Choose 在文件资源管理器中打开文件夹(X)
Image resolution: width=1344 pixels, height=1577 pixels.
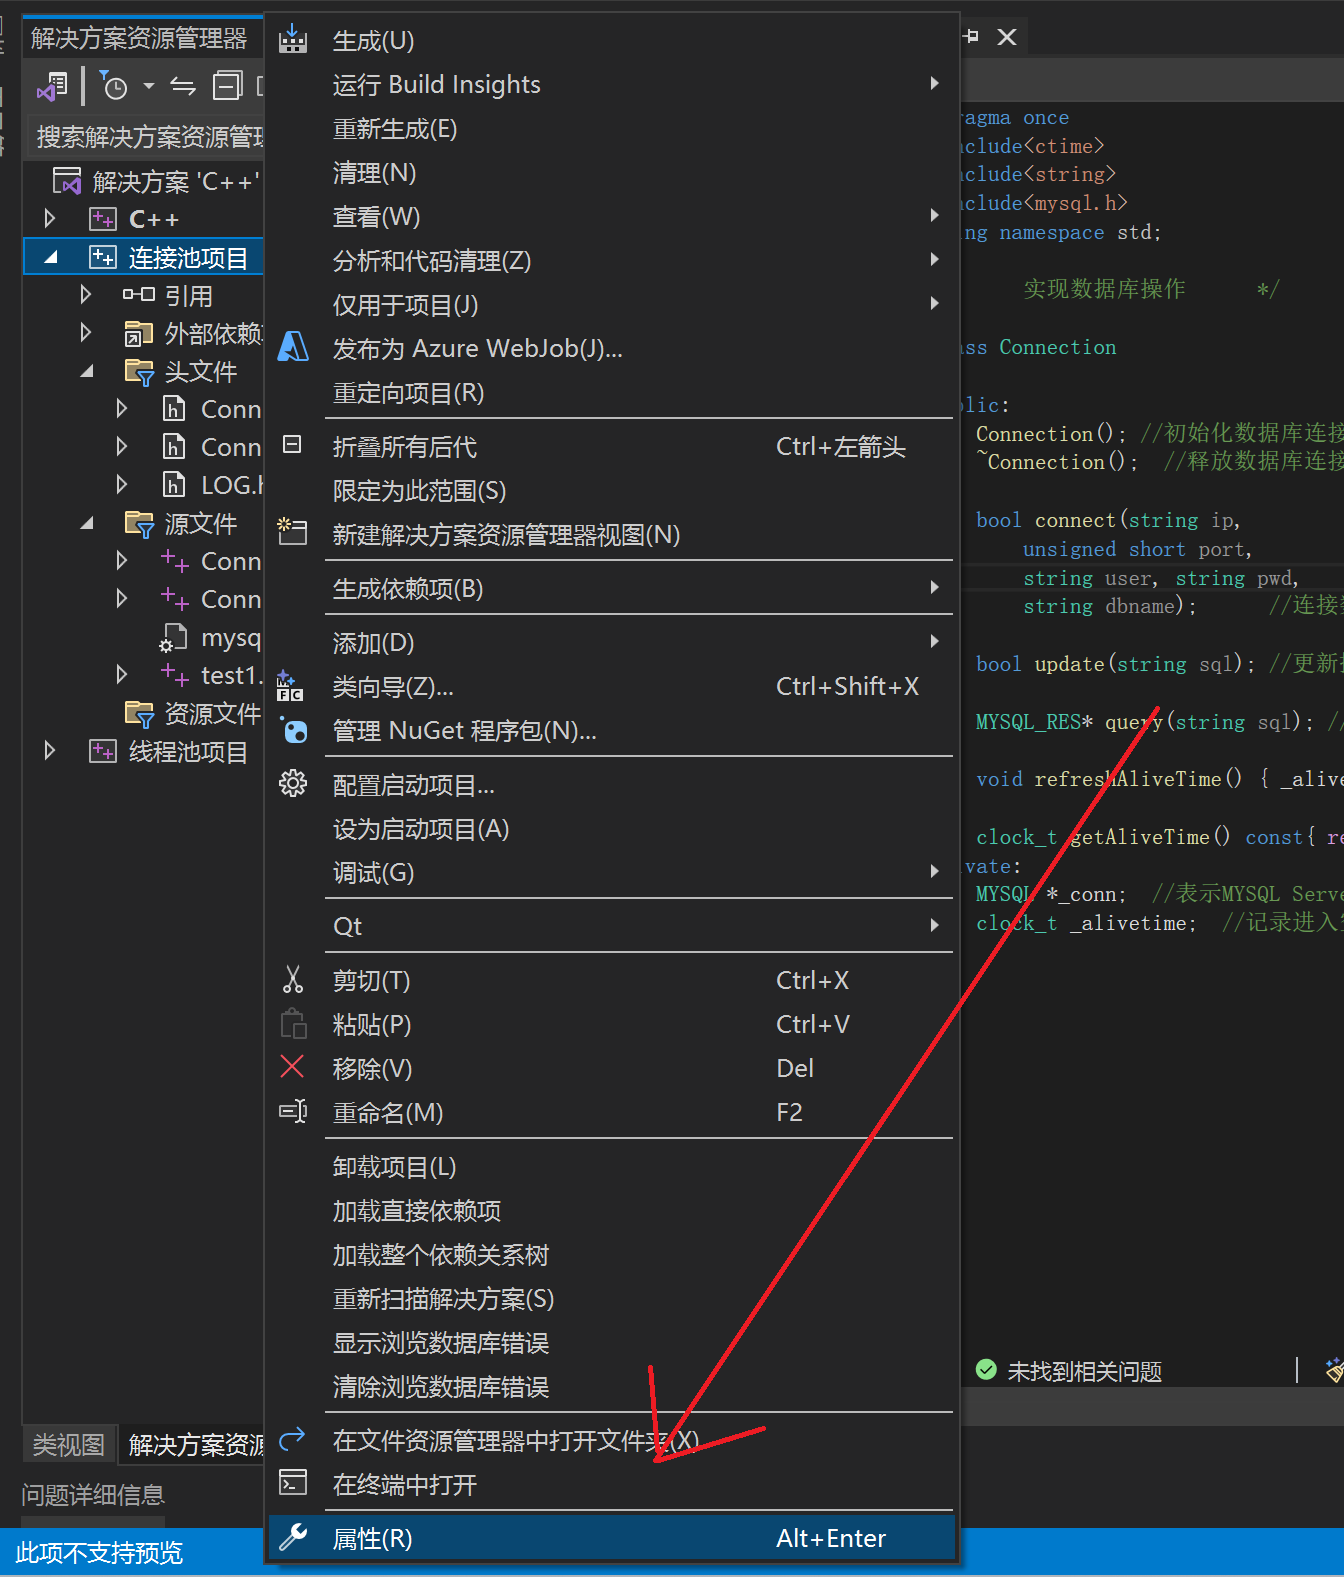(x=611, y=1440)
